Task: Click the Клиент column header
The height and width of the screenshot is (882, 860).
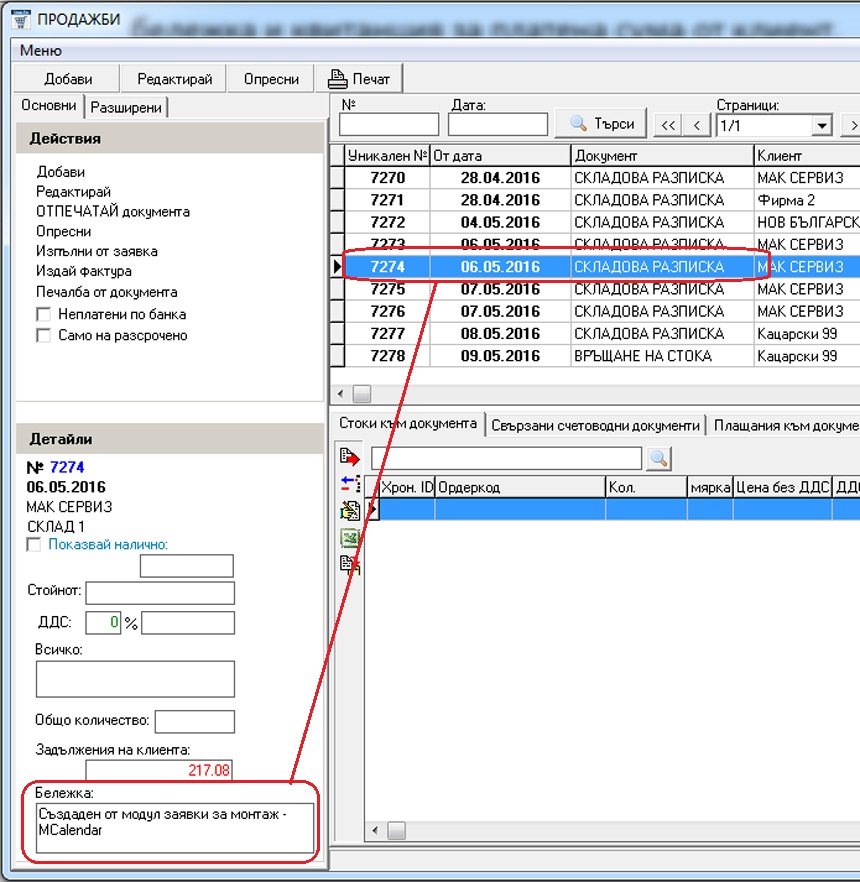Action: coord(807,155)
